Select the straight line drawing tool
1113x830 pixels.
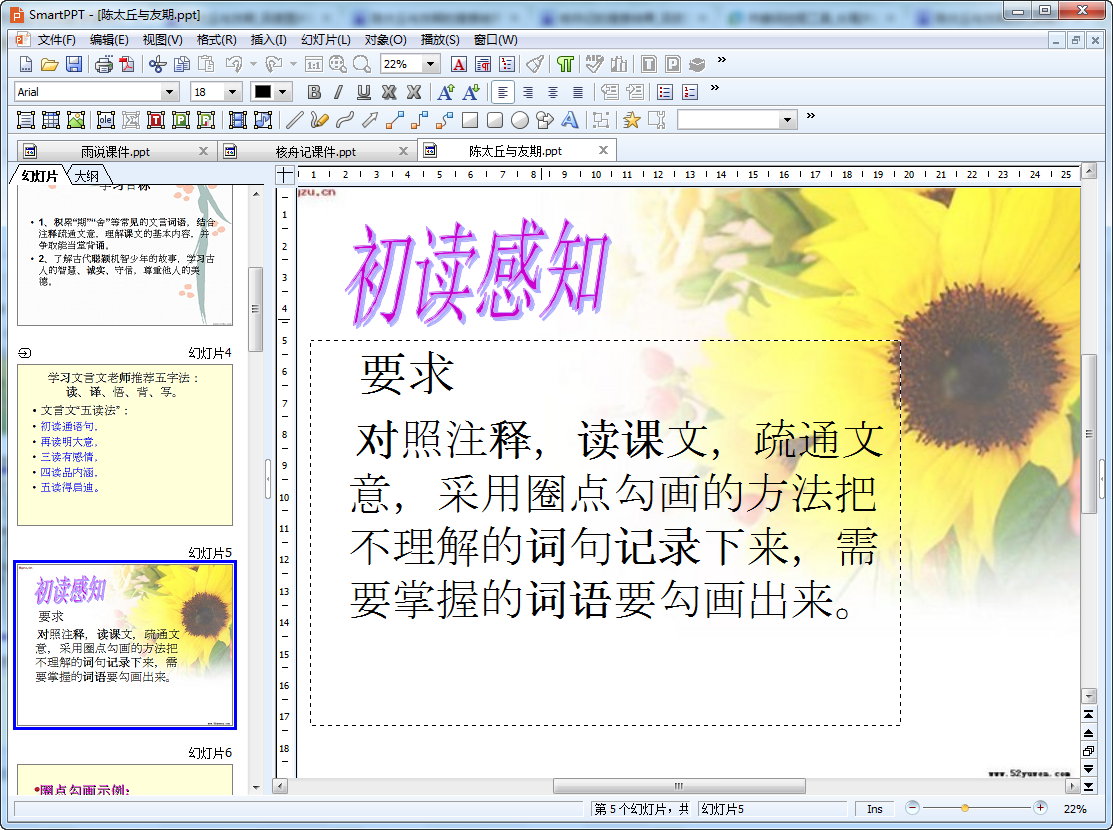click(295, 120)
